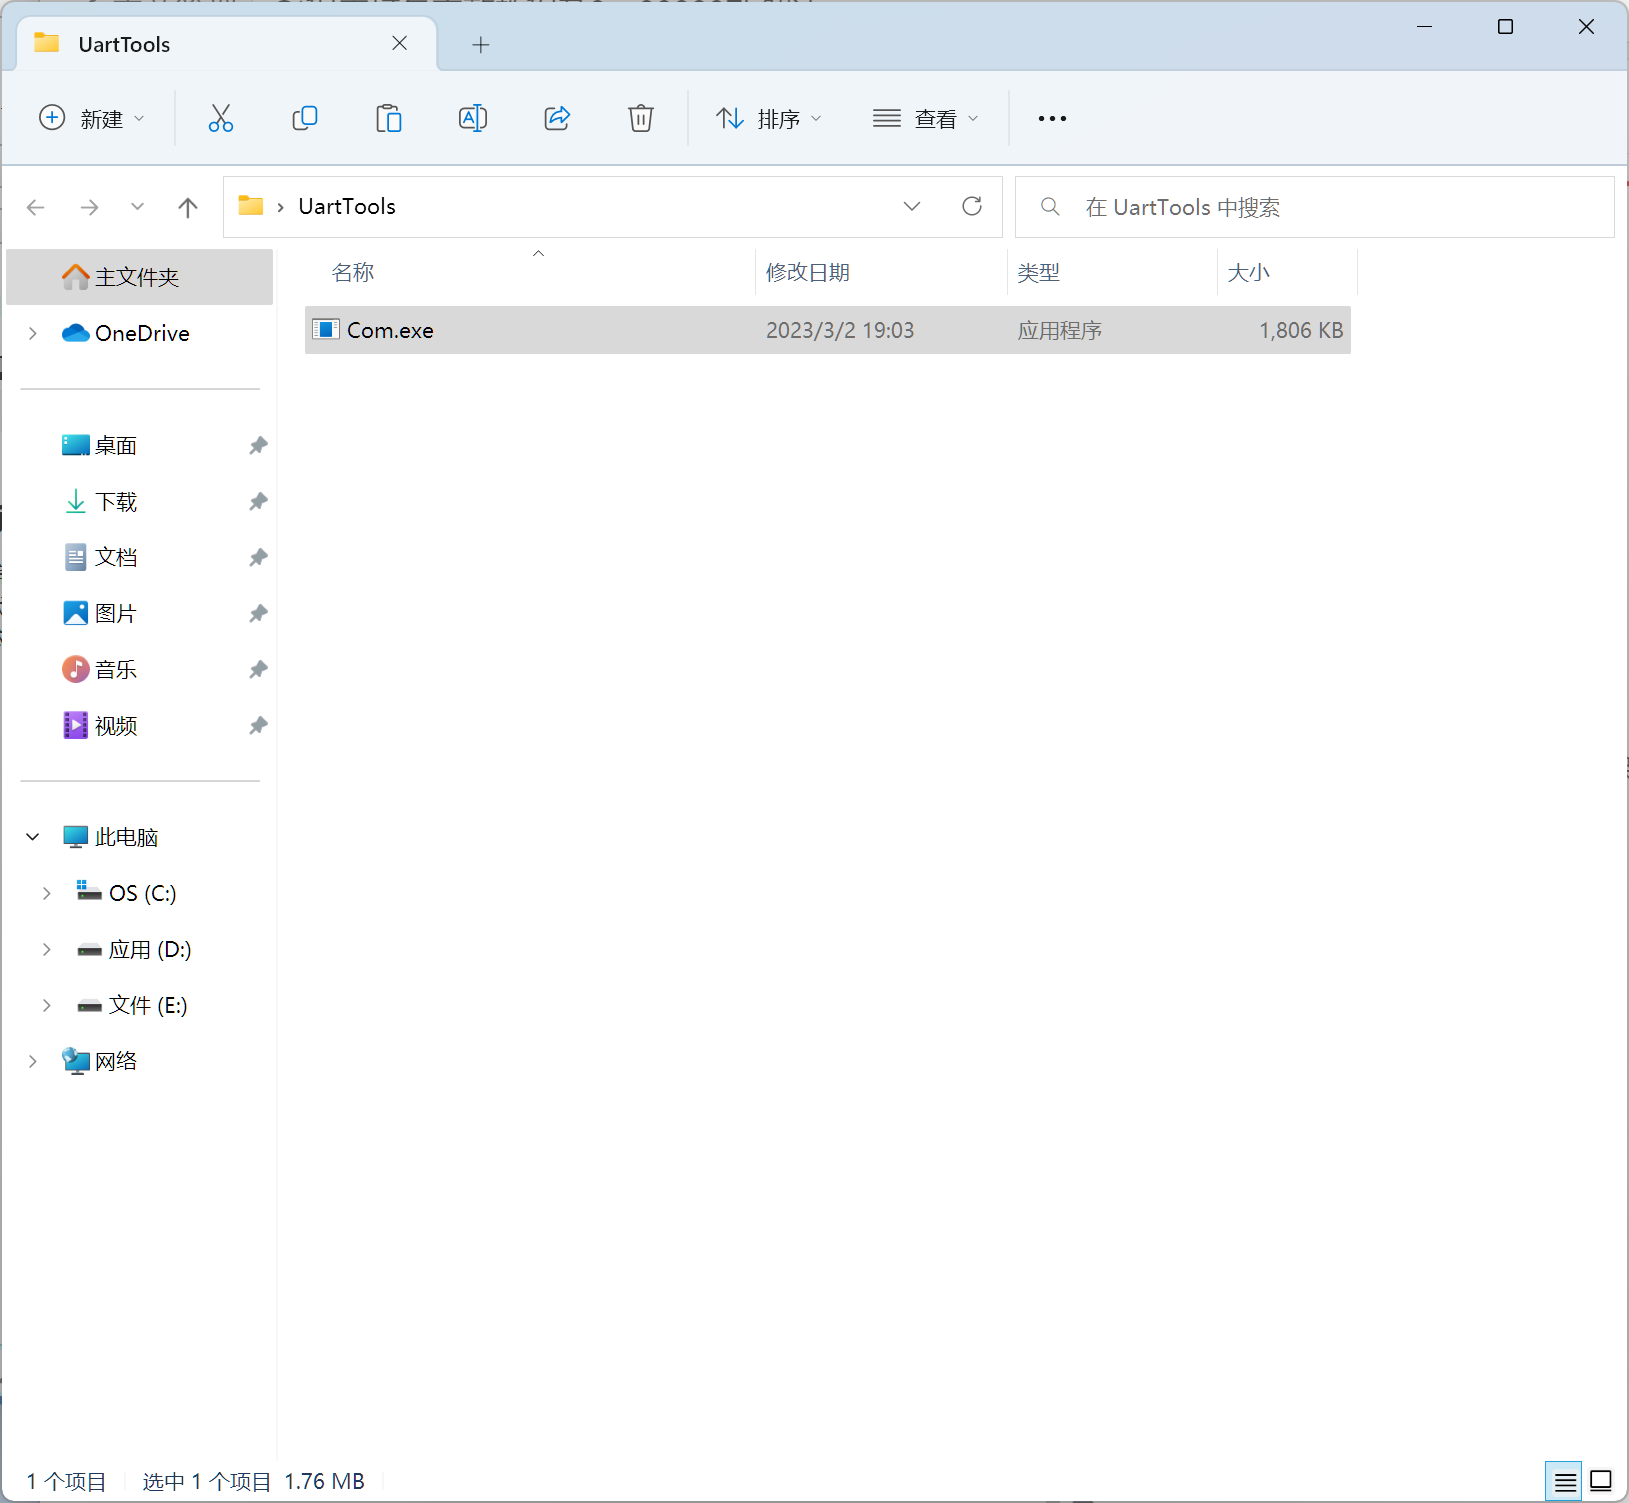Open the 新建 dropdown menu
Screen dimensions: 1629x1503
92,118
